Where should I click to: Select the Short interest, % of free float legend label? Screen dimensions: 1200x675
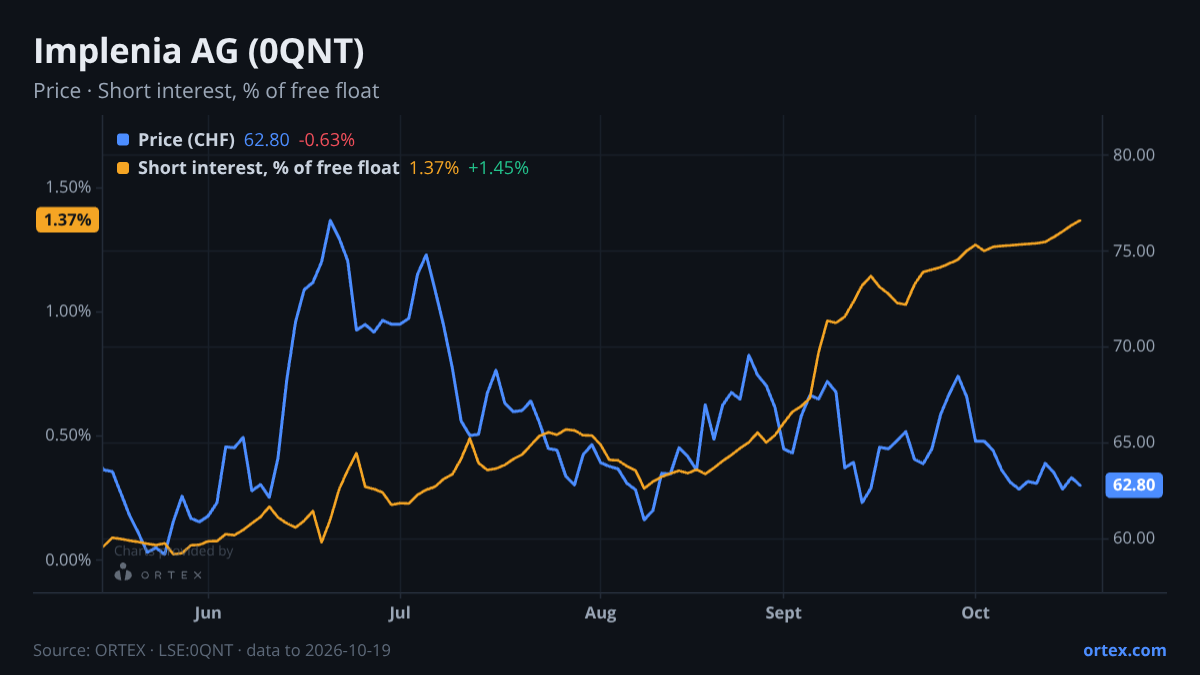tap(269, 168)
